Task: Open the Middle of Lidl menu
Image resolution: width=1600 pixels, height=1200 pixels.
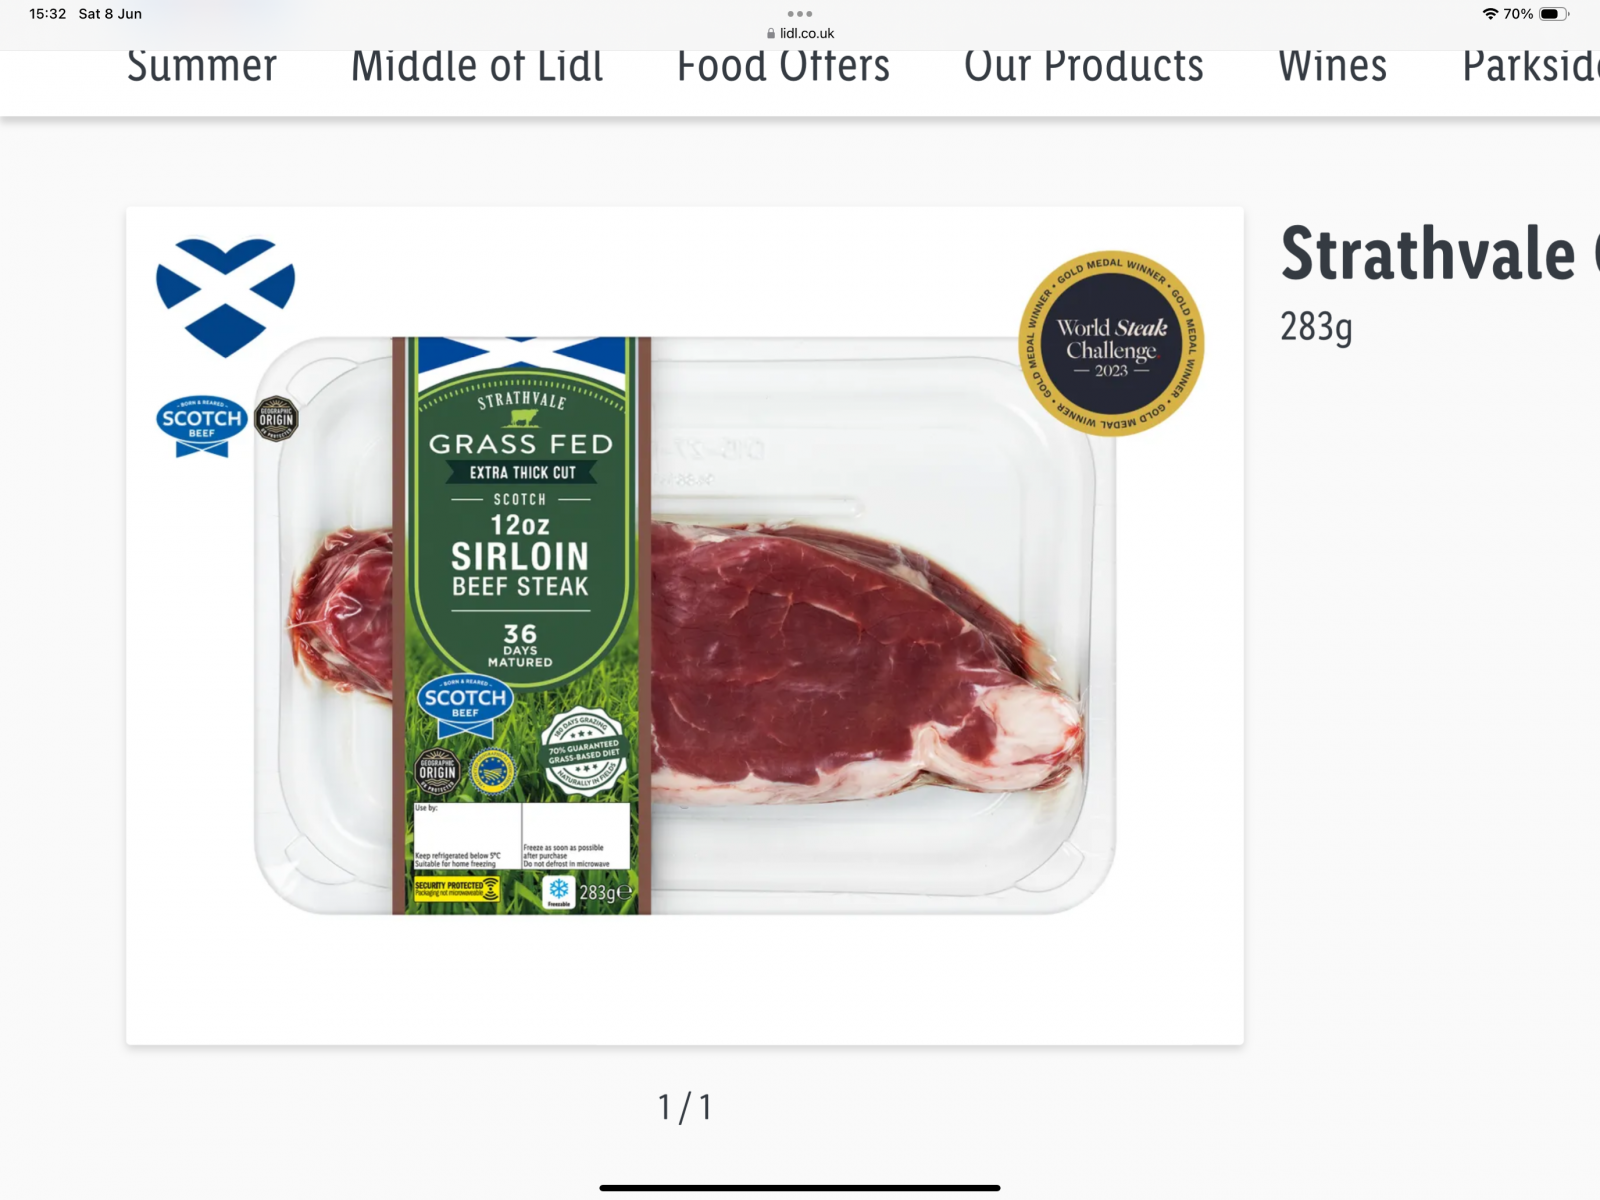Action: coord(477,67)
